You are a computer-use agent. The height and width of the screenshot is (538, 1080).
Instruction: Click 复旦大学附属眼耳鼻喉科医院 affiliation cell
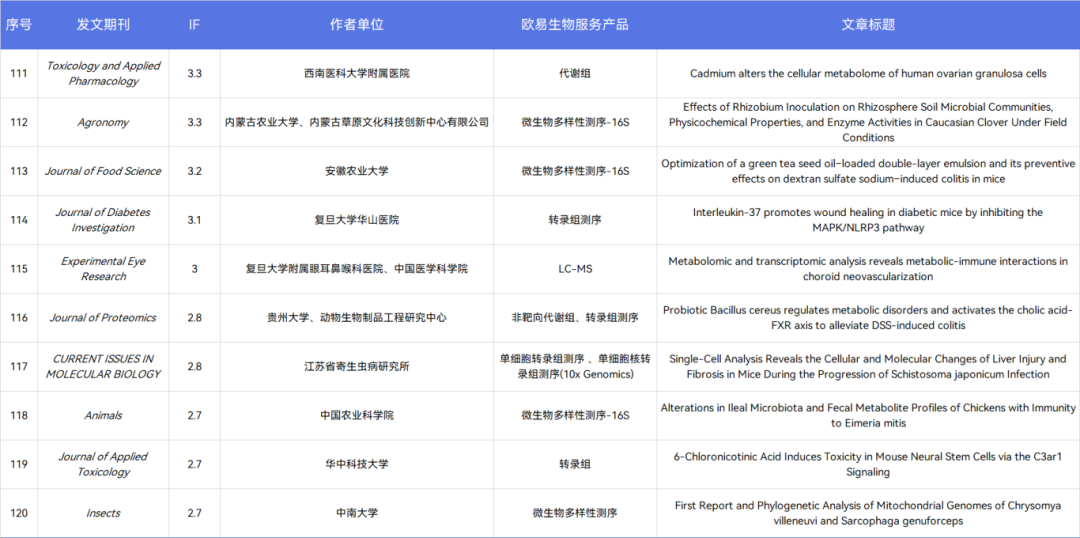[x=357, y=269]
